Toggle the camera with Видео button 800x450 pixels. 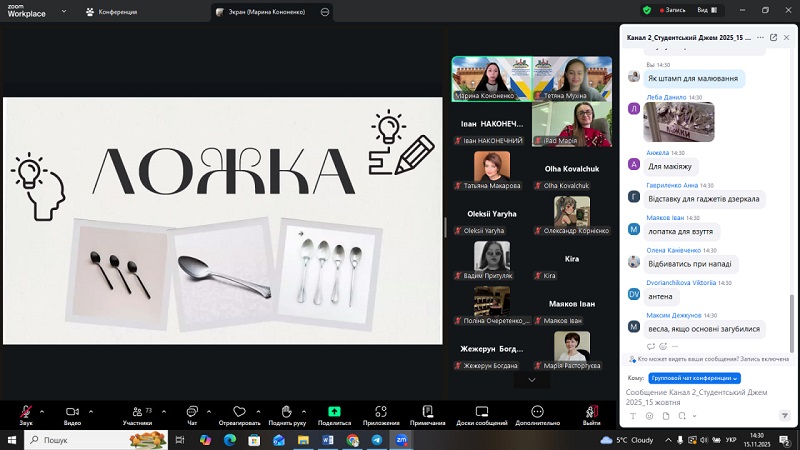72,411
